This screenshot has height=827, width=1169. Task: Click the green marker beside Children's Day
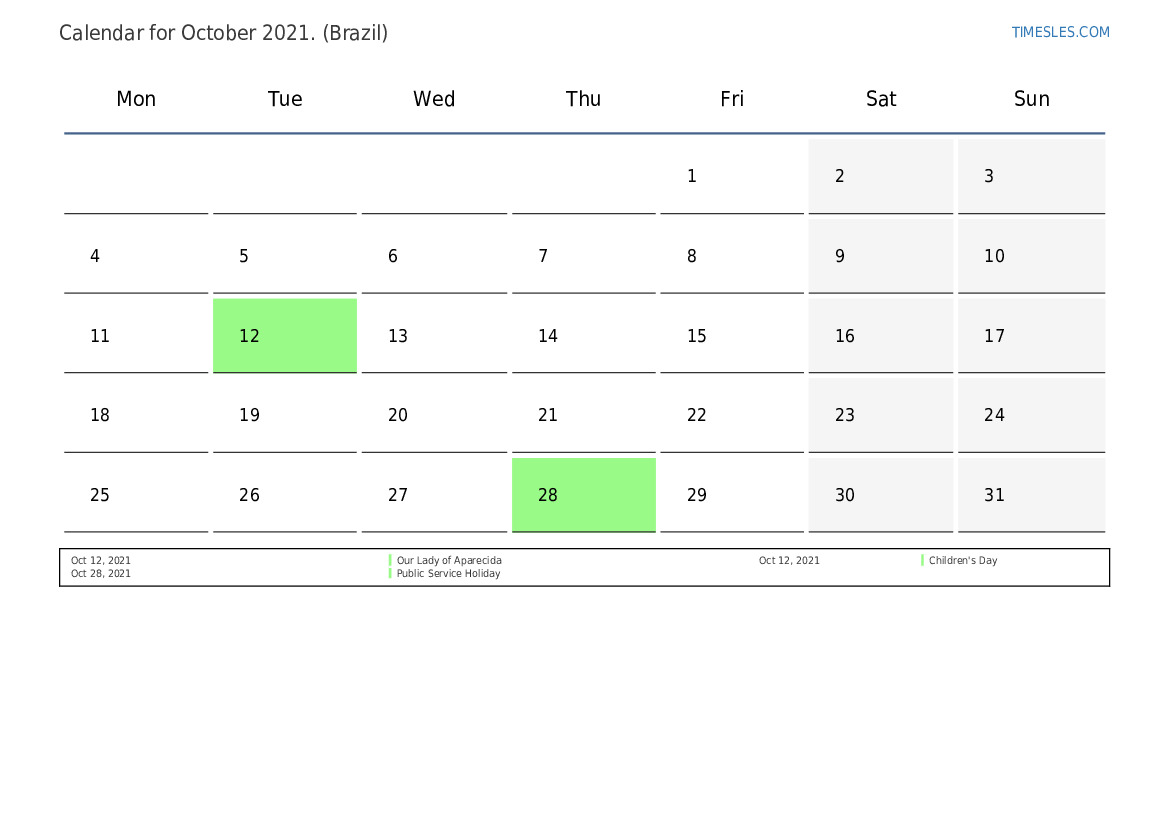tap(922, 560)
